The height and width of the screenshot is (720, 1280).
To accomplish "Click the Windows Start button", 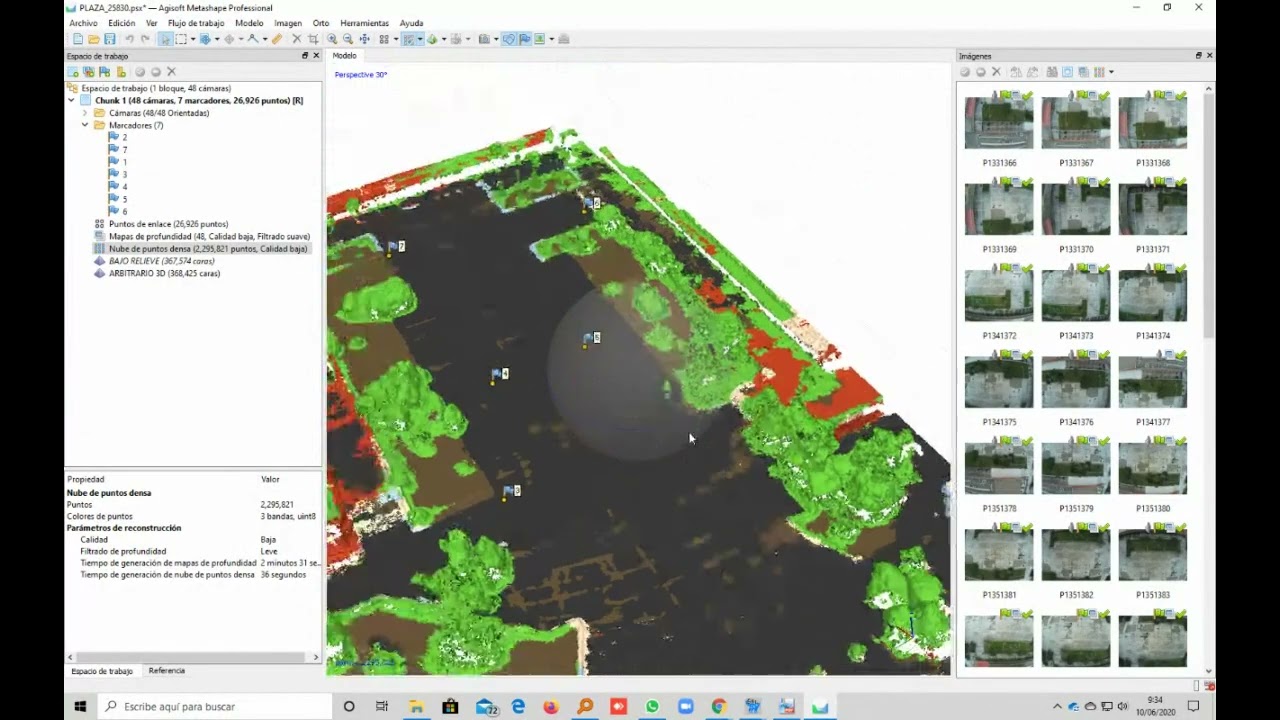I will pos(80,706).
